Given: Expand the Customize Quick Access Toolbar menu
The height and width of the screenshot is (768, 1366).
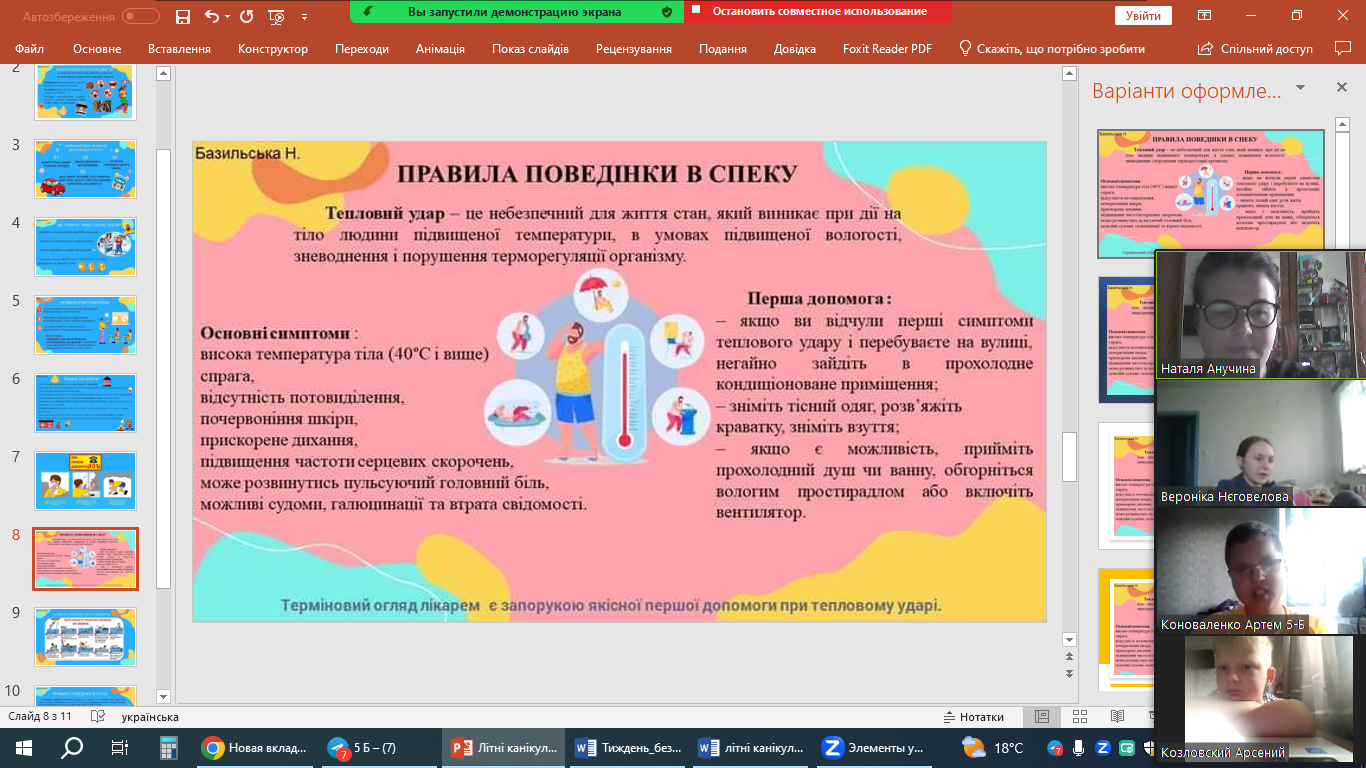Looking at the screenshot, I should (304, 16).
